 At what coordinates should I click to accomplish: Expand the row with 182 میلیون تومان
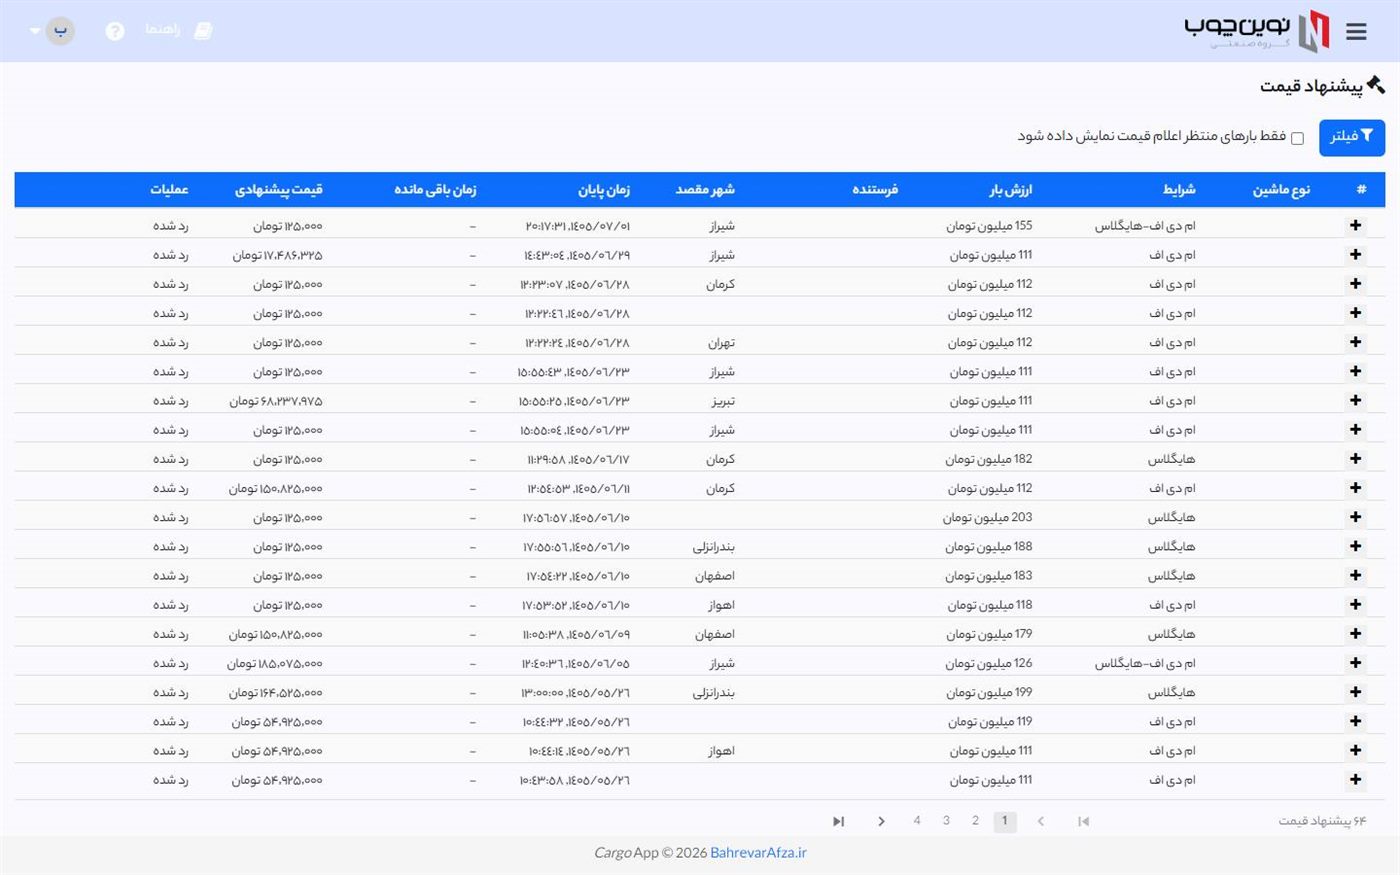point(1355,459)
